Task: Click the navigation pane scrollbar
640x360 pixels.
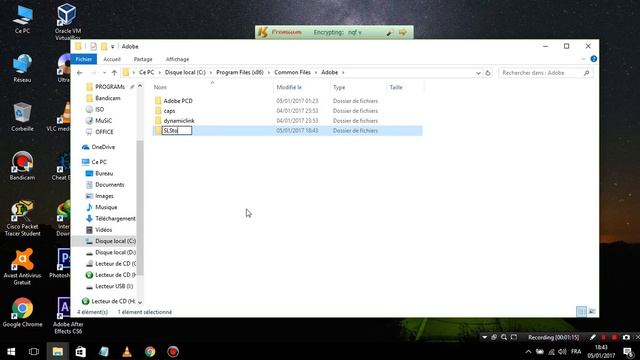Action: coord(140,207)
